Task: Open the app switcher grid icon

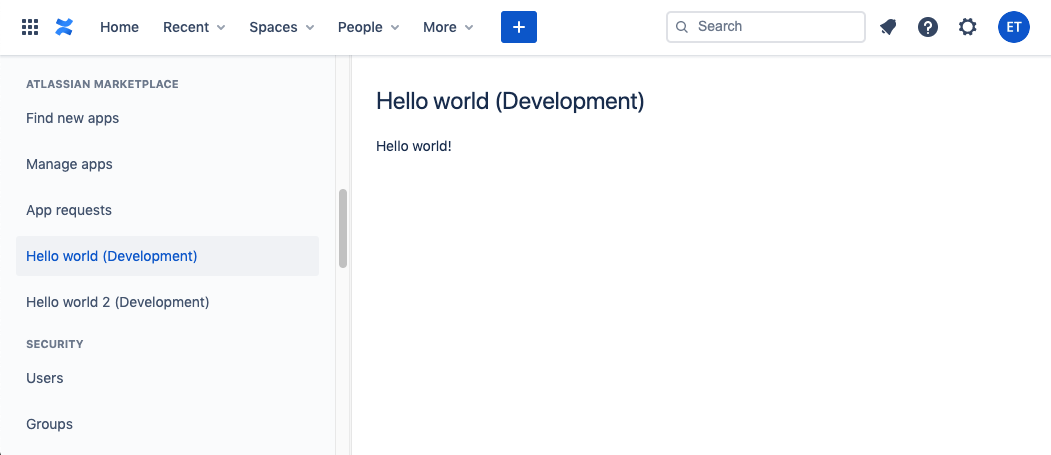Action: click(x=30, y=27)
